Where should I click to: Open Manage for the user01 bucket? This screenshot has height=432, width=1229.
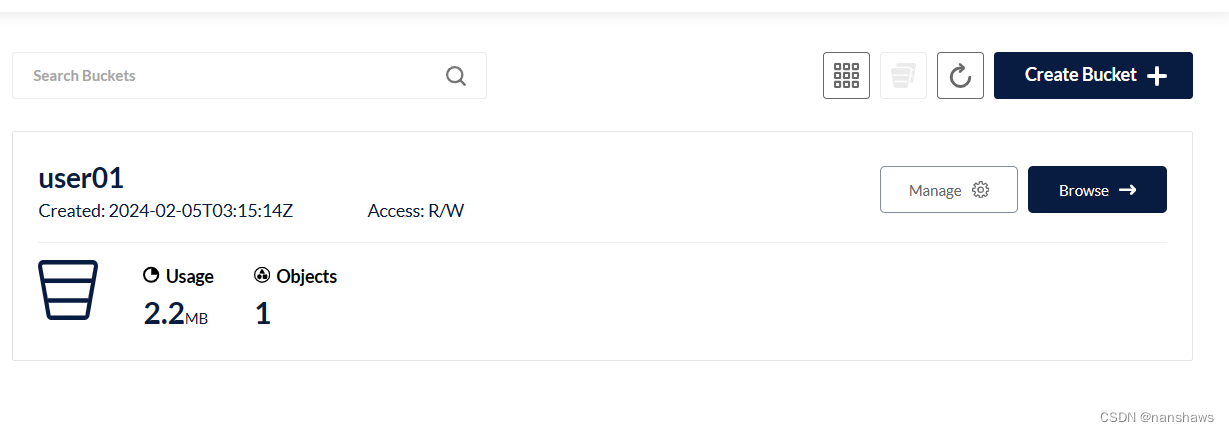948,190
